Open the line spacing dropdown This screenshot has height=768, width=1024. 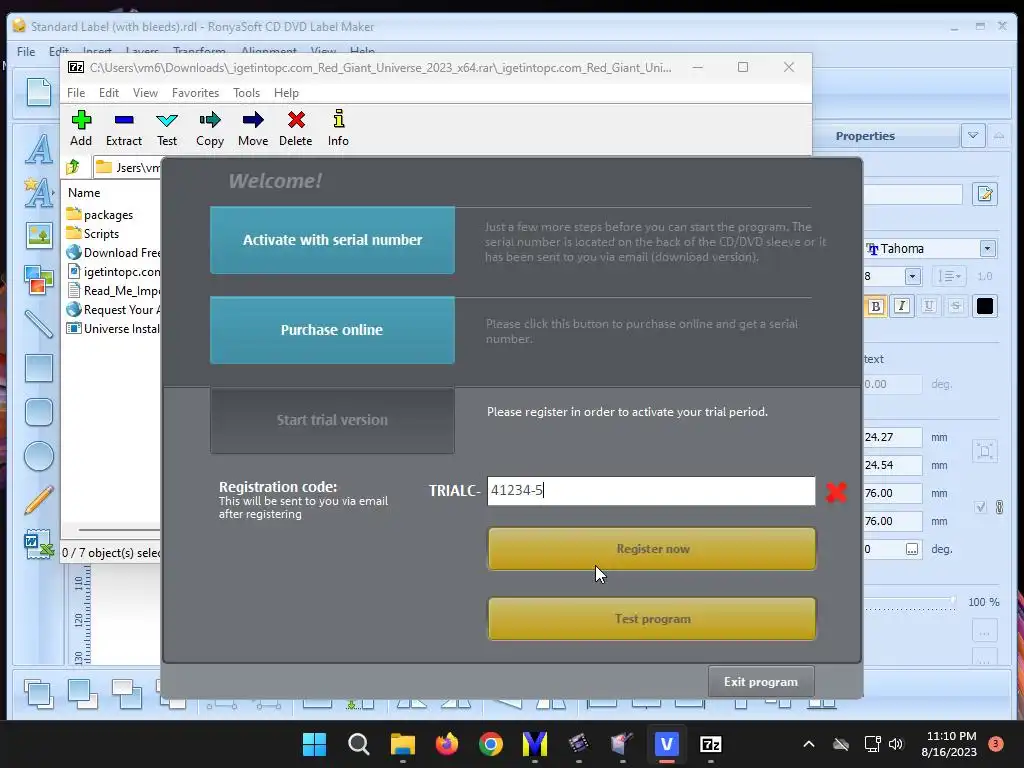click(949, 276)
